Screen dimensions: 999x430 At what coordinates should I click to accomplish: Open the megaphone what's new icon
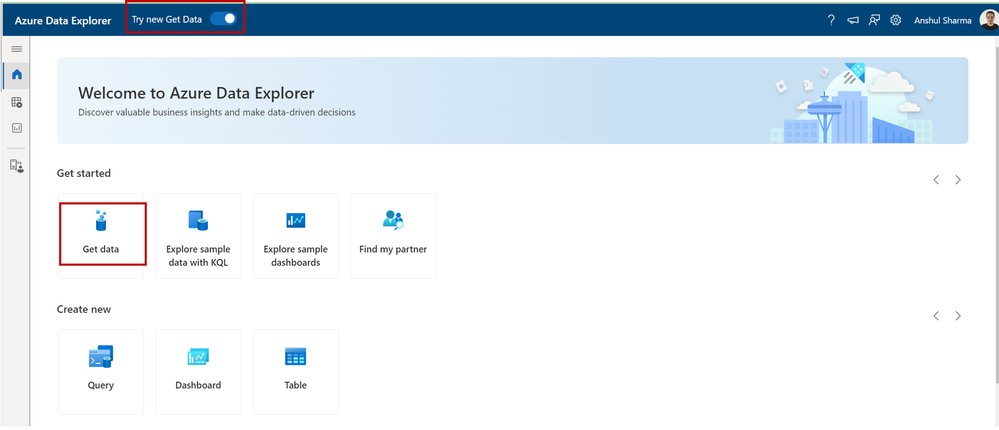point(852,20)
